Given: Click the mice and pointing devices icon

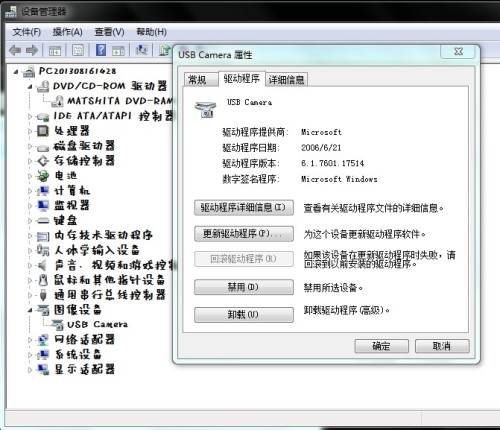Looking at the screenshot, I should 43,280.
